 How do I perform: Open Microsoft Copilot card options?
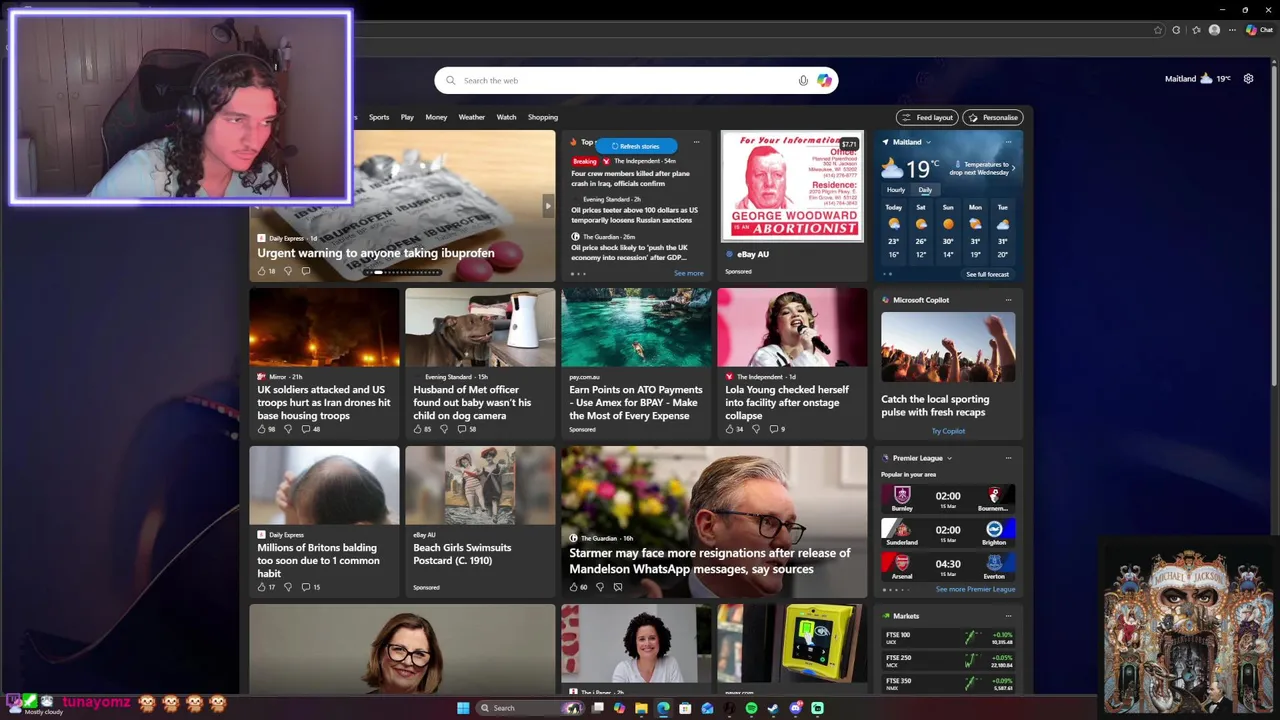pyautogui.click(x=1008, y=300)
